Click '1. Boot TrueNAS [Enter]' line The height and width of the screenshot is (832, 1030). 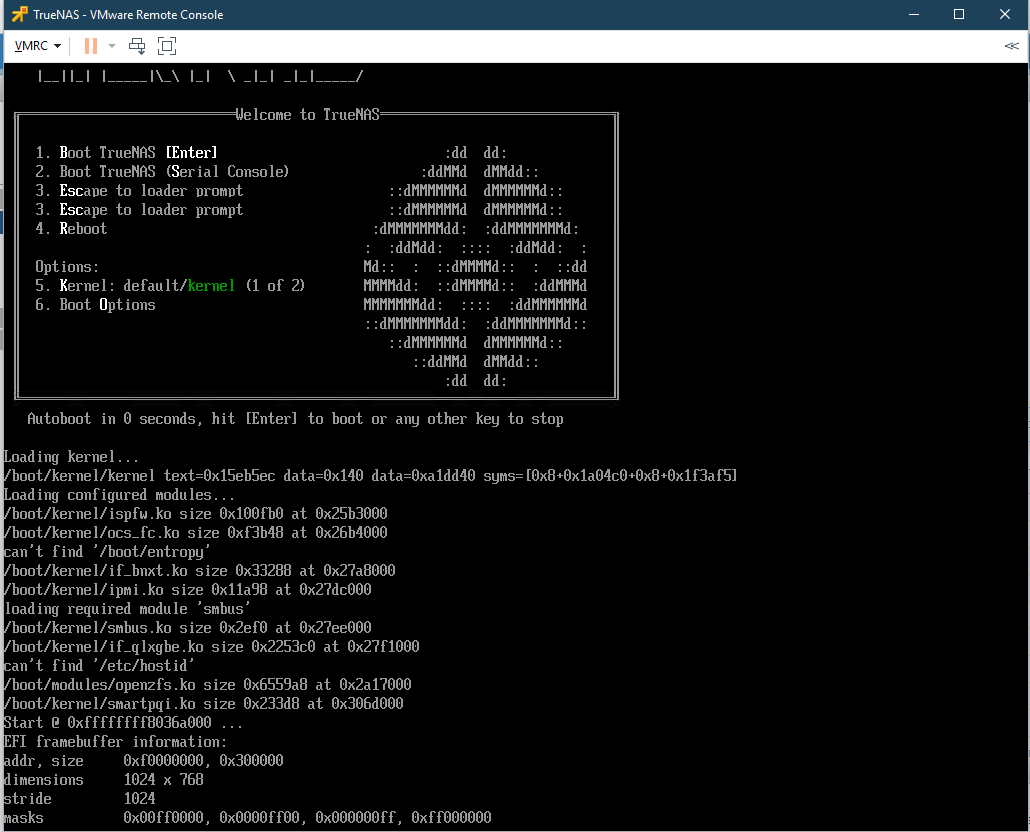pos(126,153)
